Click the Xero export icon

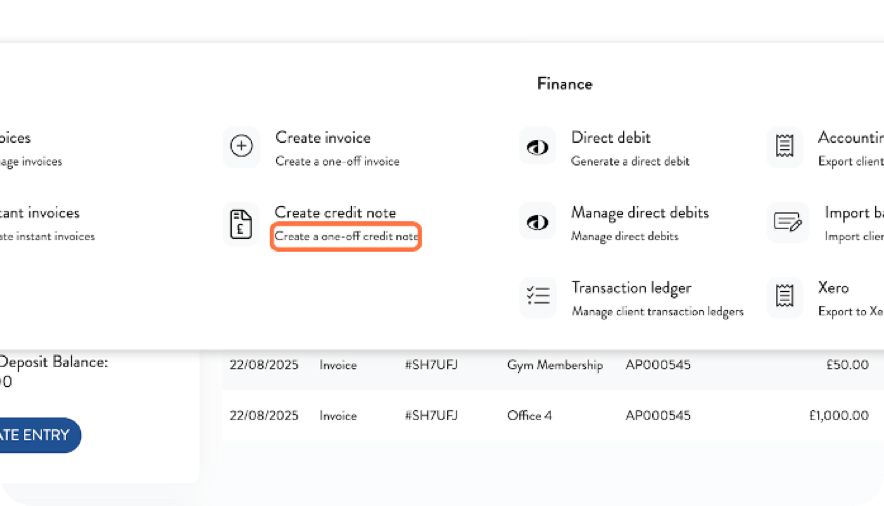click(x=785, y=297)
